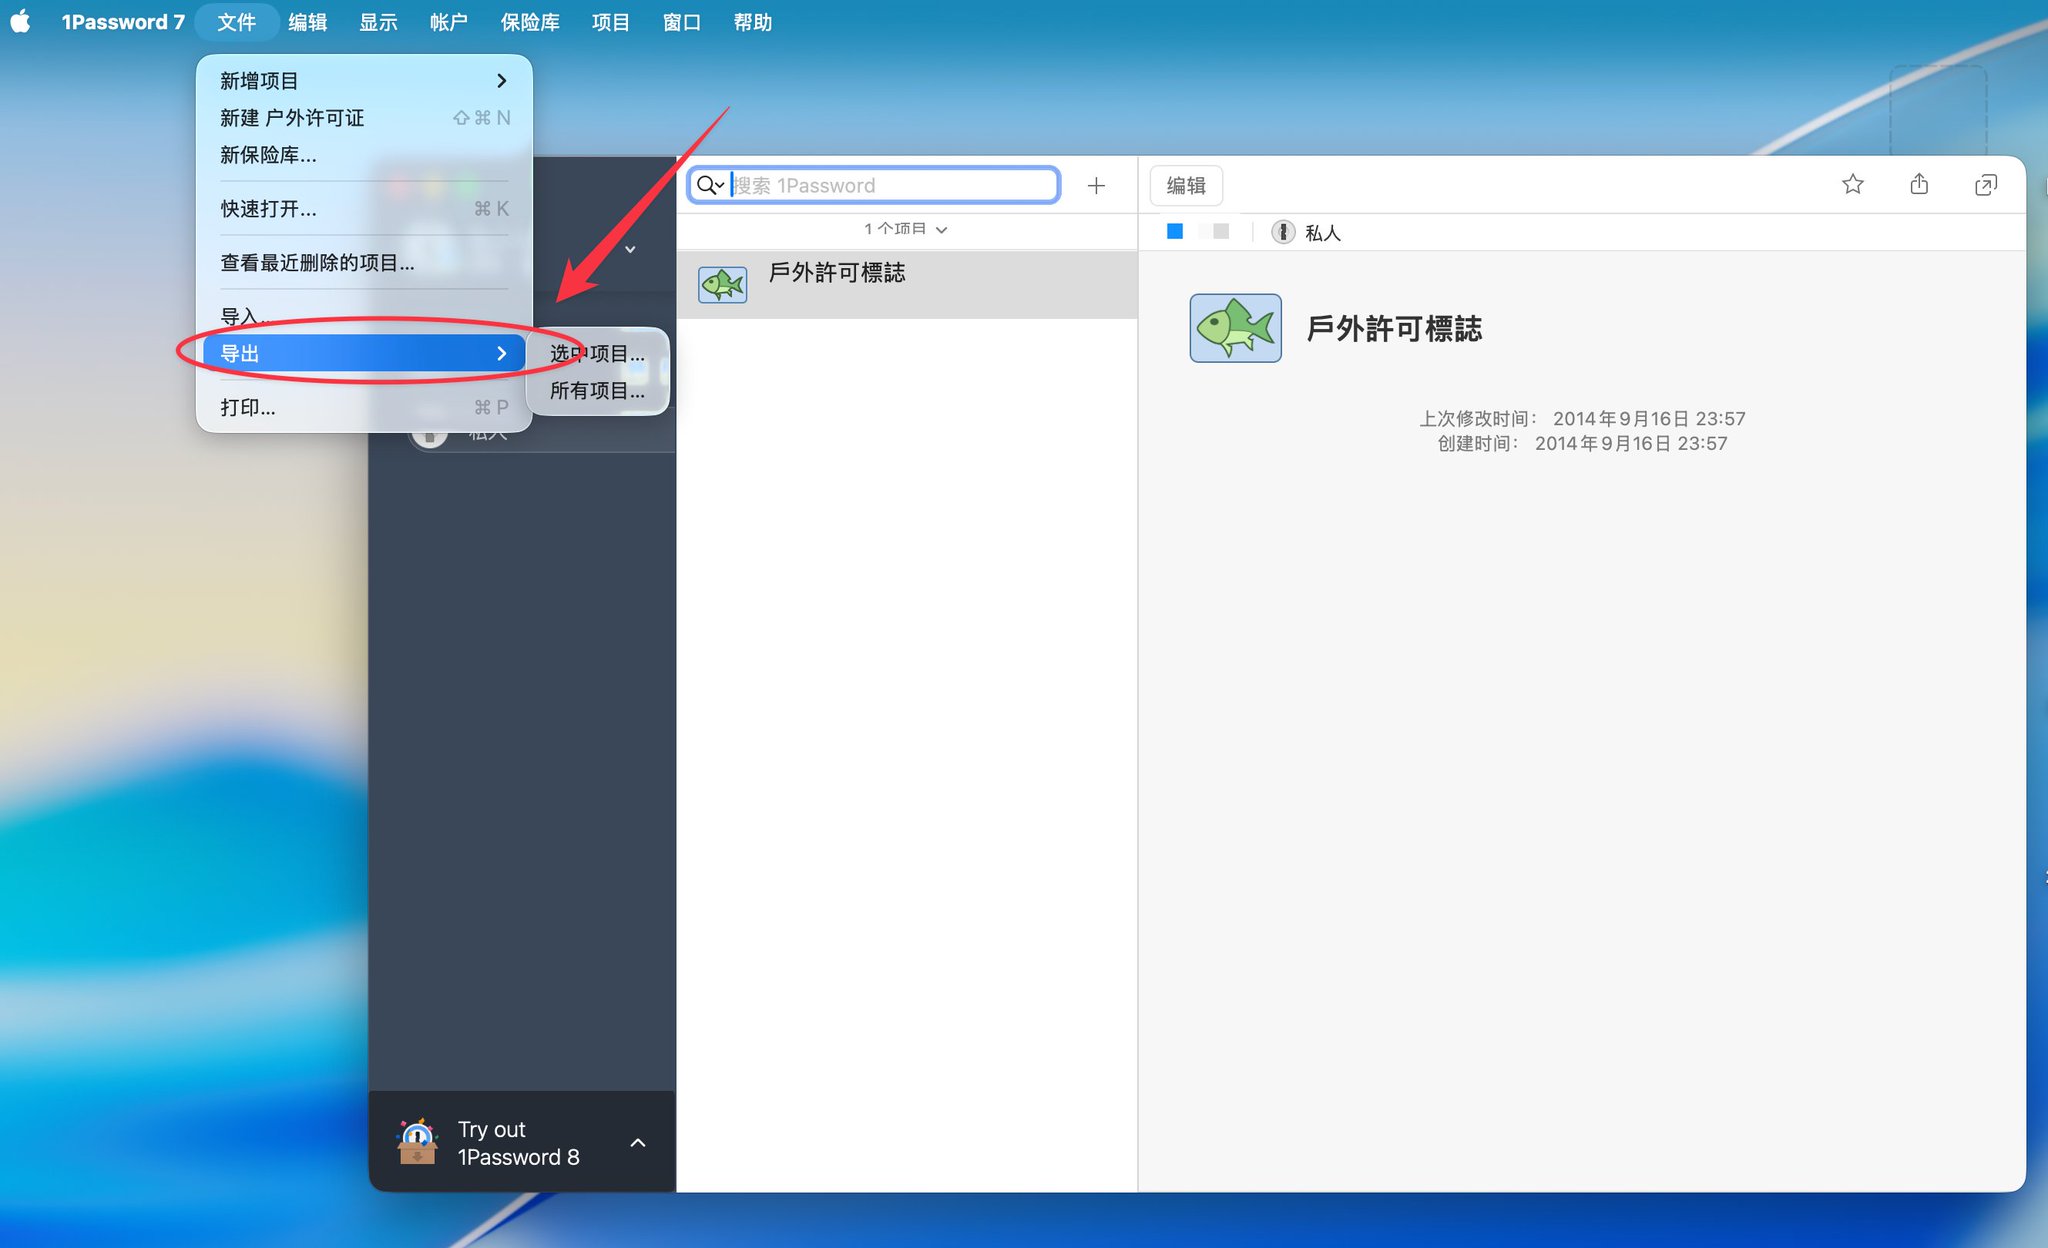
Task: Click the 1Password 8 box icon
Action: (417, 1142)
